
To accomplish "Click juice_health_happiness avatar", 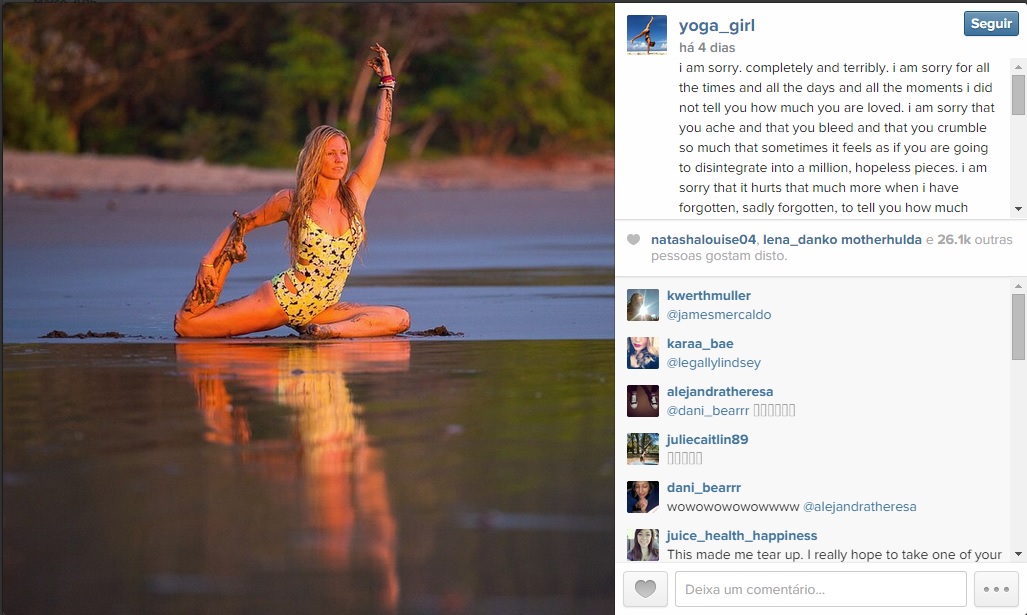I will (643, 544).
